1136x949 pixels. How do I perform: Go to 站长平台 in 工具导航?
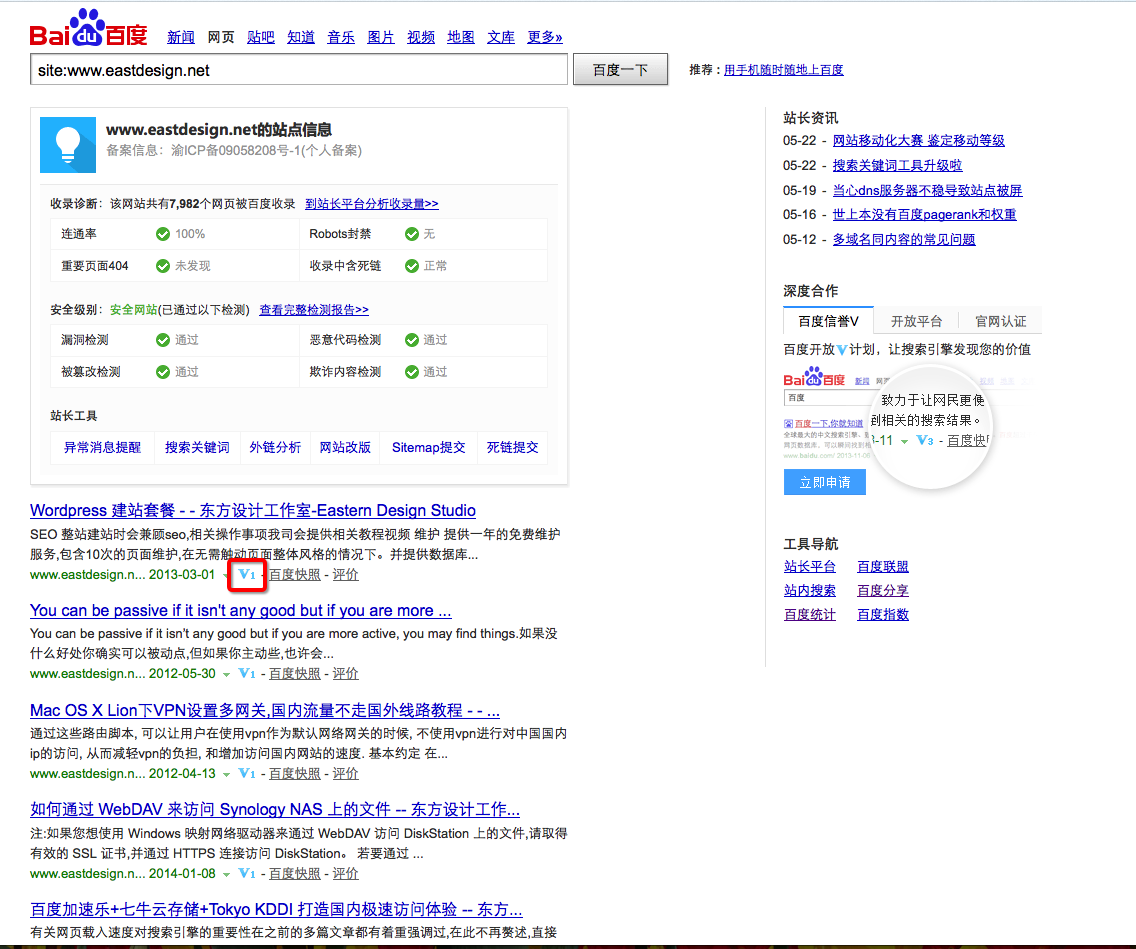point(810,567)
